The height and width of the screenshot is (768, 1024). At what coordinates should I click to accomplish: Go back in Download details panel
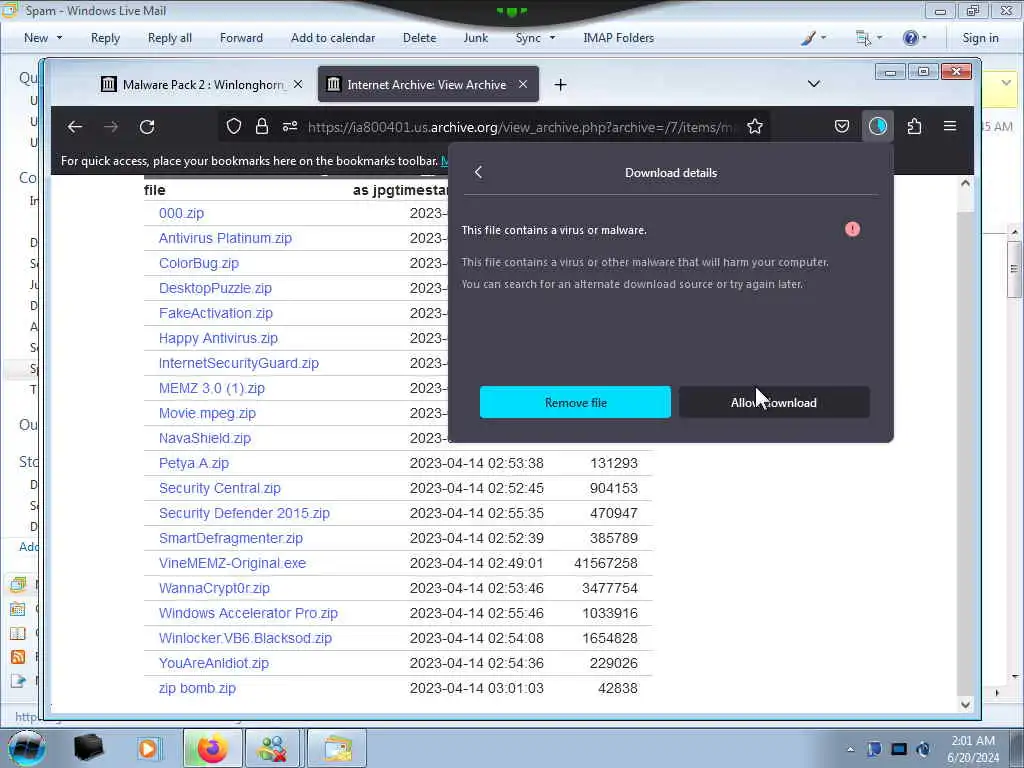(478, 172)
